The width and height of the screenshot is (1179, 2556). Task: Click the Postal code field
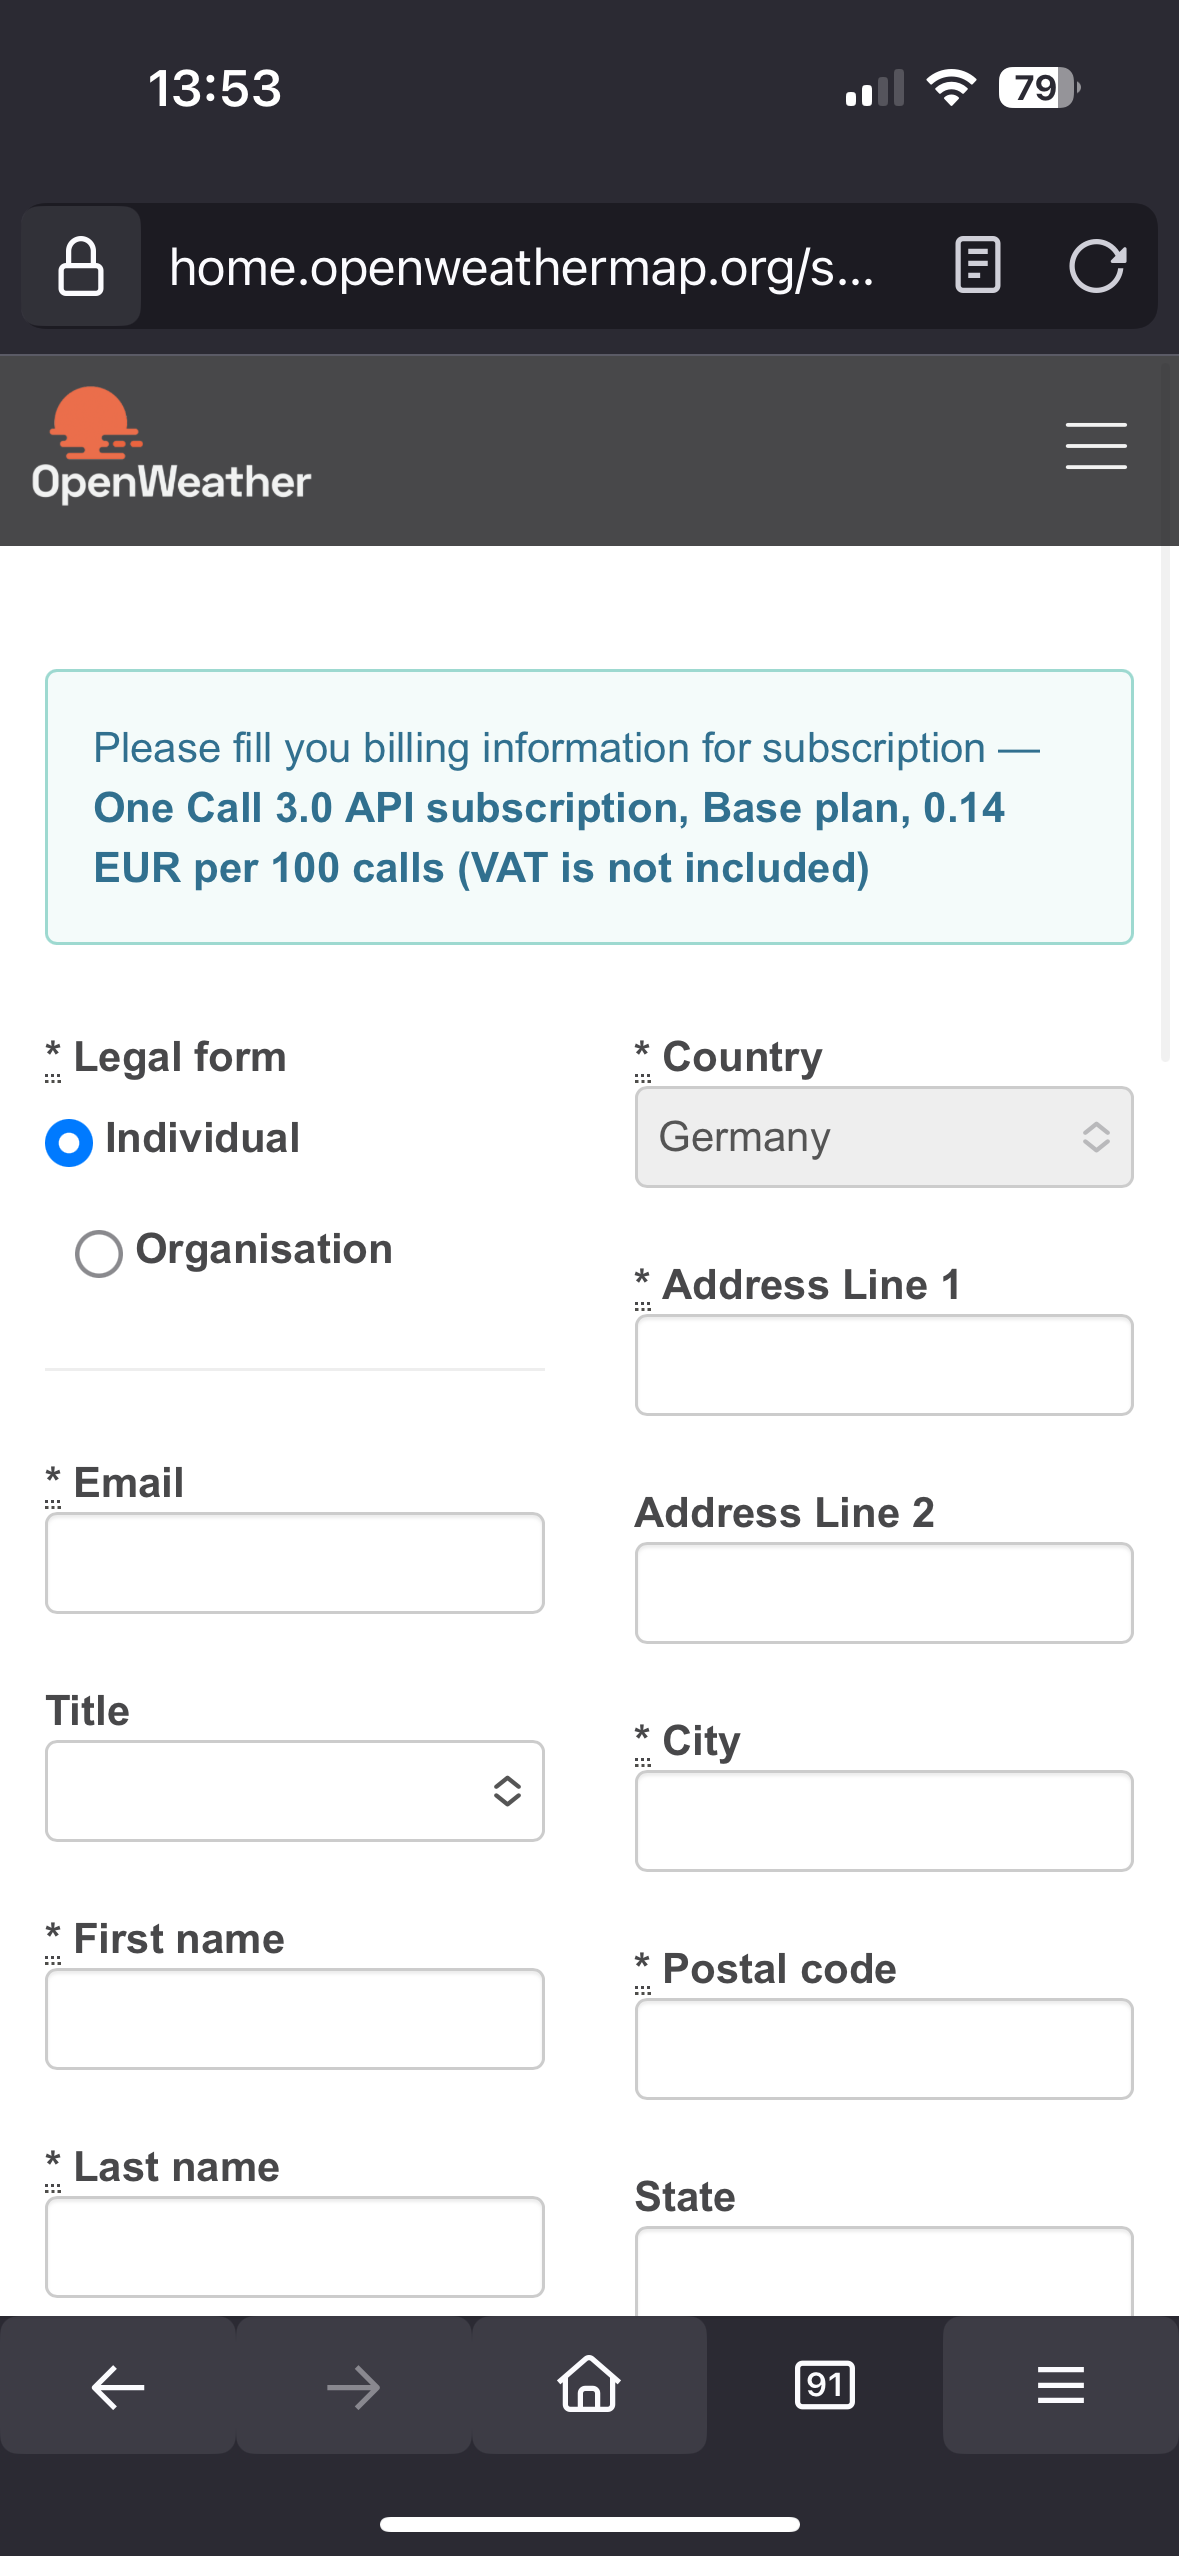tap(883, 2049)
